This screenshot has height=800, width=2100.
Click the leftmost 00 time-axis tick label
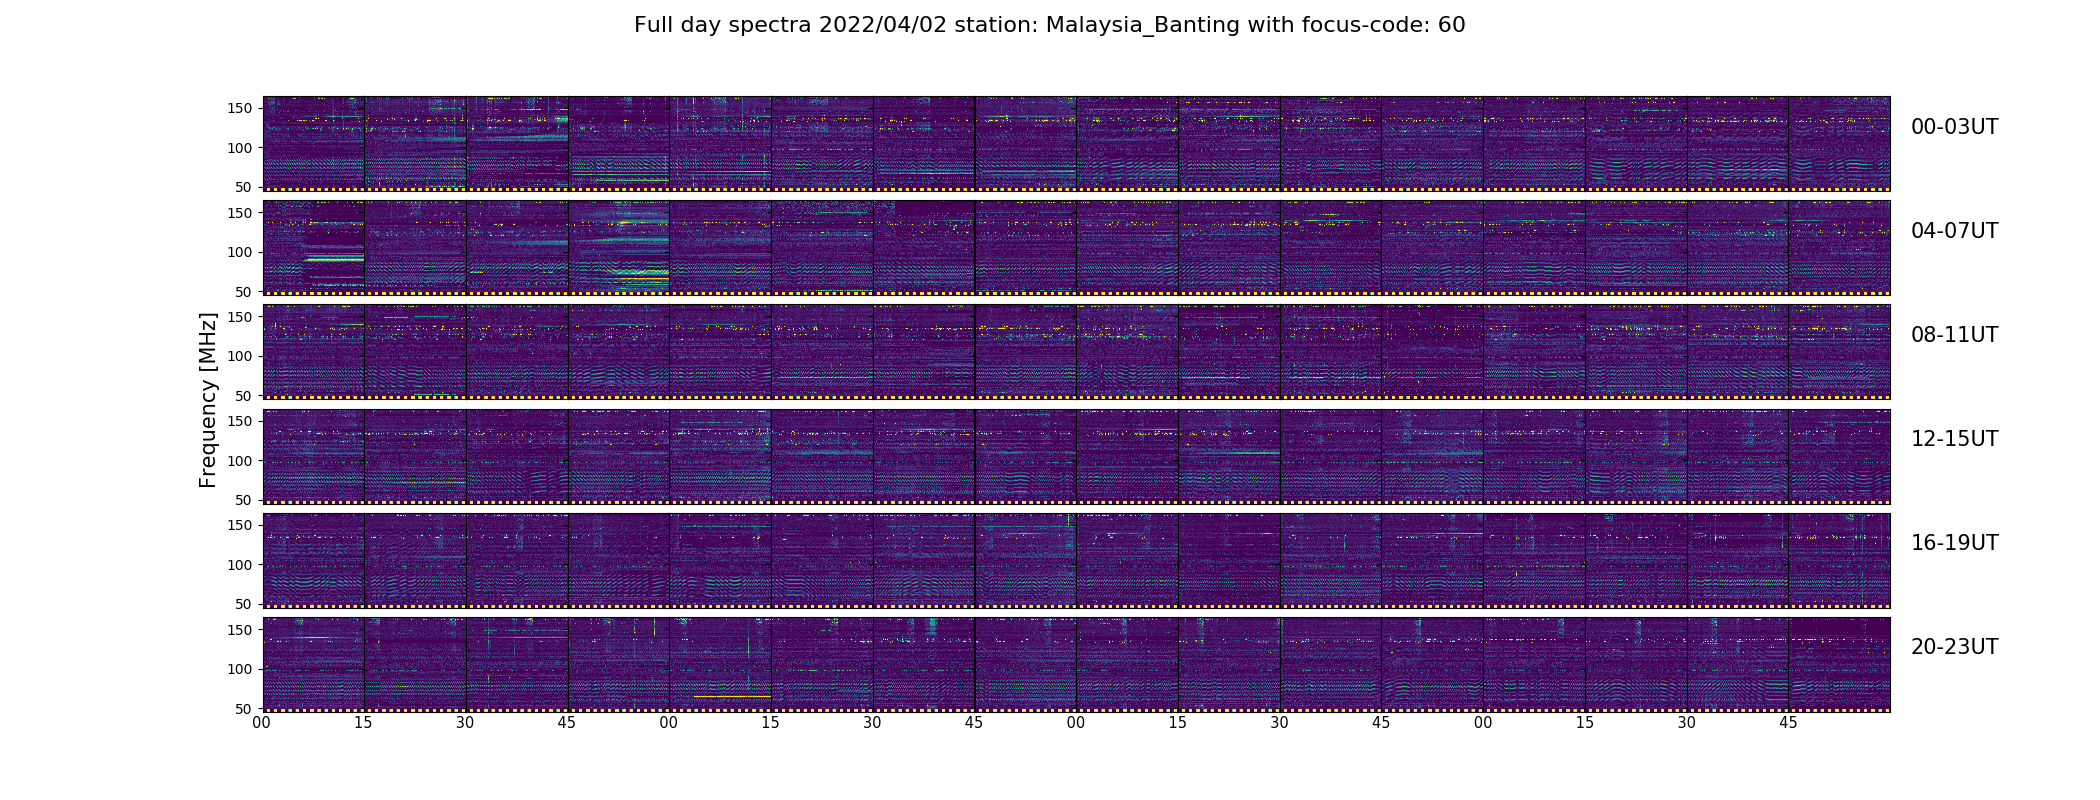coord(262,722)
